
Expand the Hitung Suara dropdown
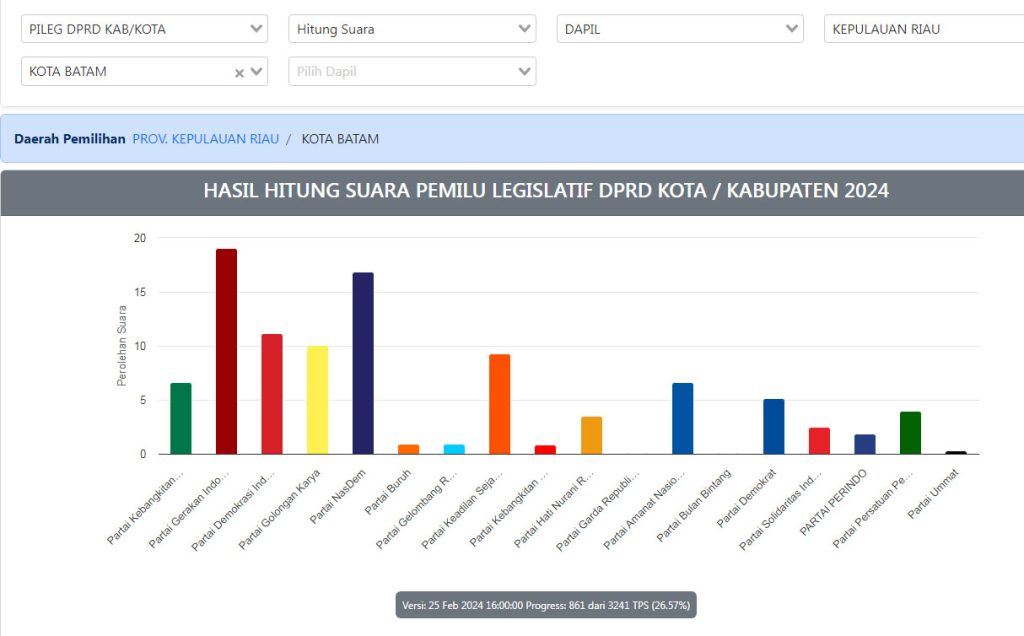pyautogui.click(x=412, y=29)
